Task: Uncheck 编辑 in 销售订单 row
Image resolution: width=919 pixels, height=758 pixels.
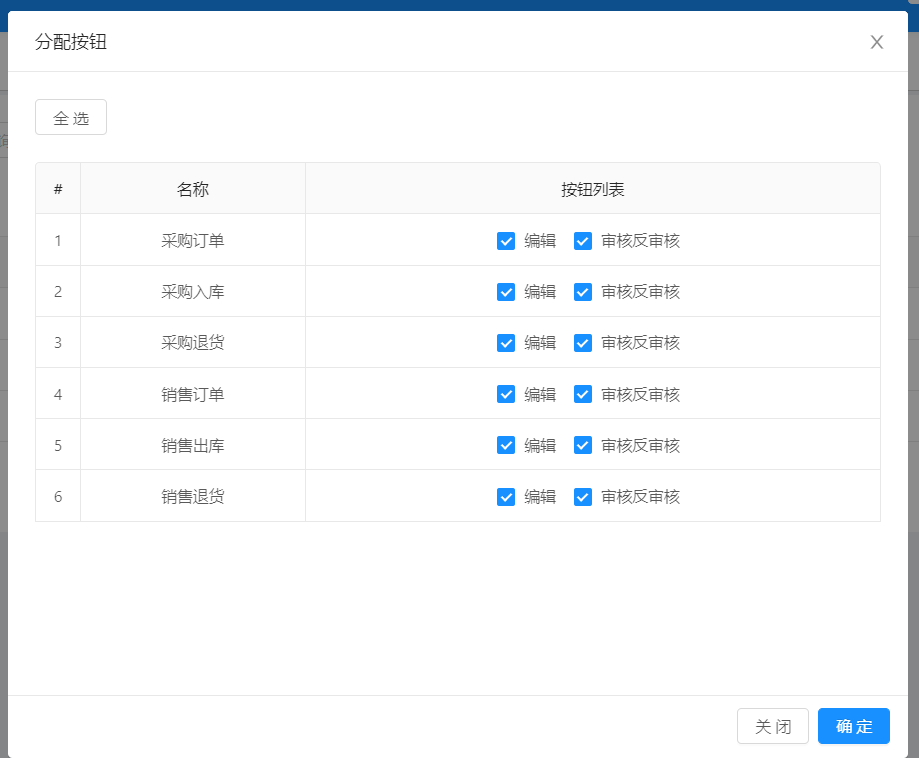Action: 506,394
